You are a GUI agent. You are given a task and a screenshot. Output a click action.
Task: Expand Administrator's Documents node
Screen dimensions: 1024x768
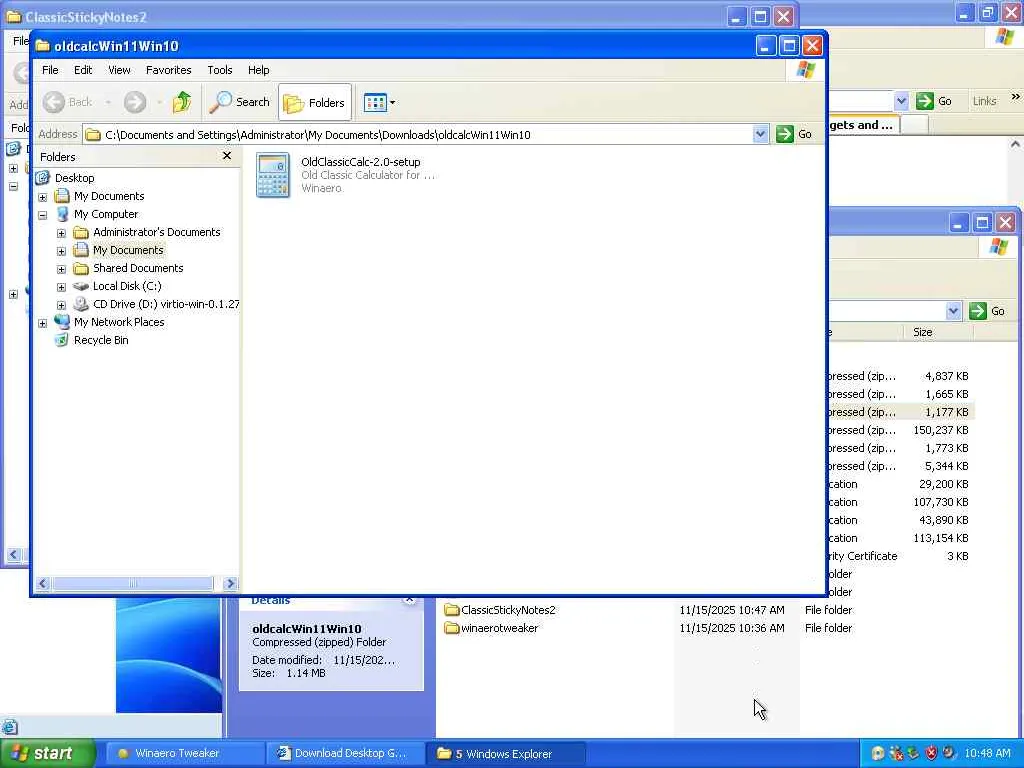coord(61,232)
